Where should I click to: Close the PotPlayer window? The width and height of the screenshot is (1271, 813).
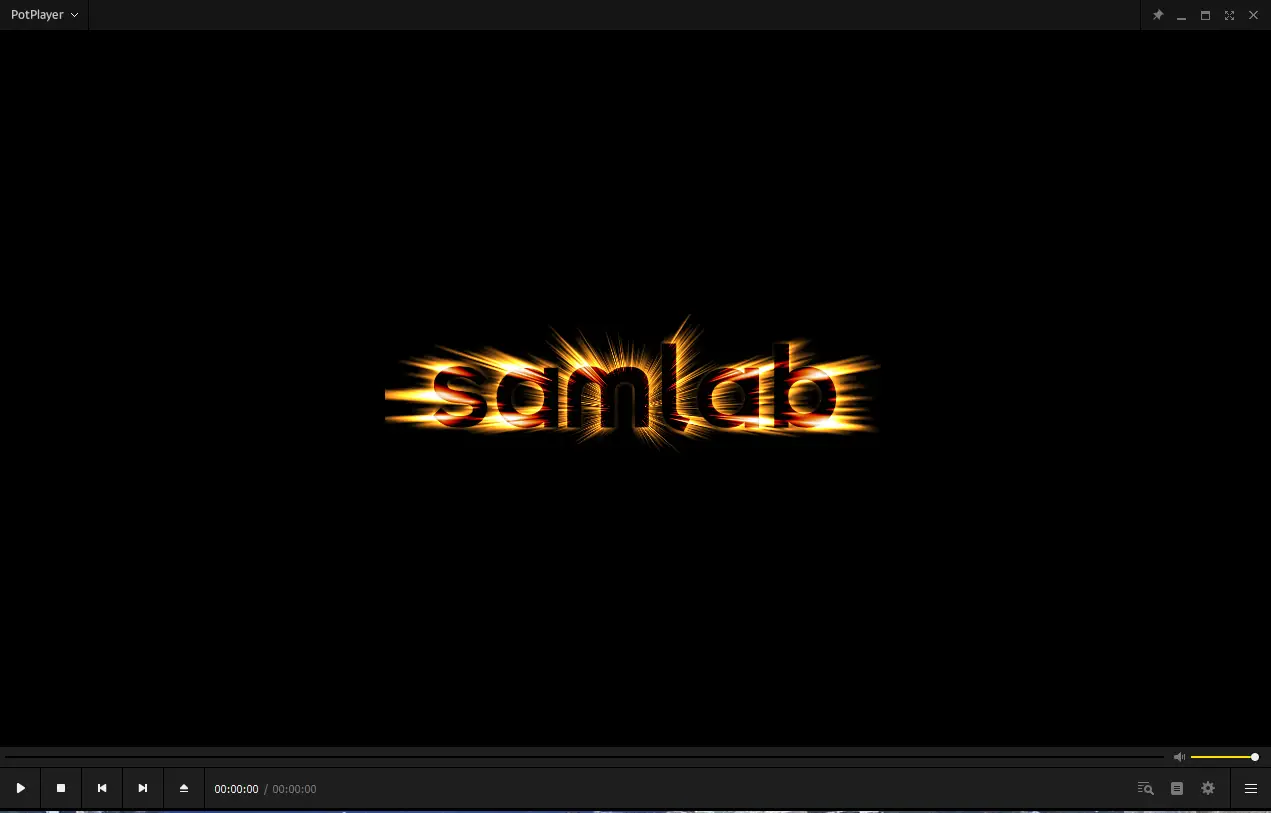click(1253, 15)
